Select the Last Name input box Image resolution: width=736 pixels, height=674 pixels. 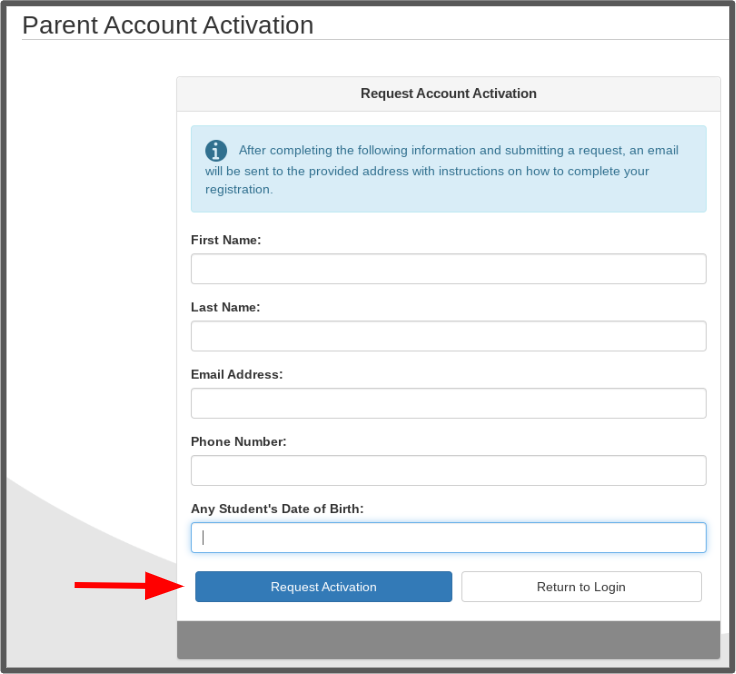tap(448, 336)
